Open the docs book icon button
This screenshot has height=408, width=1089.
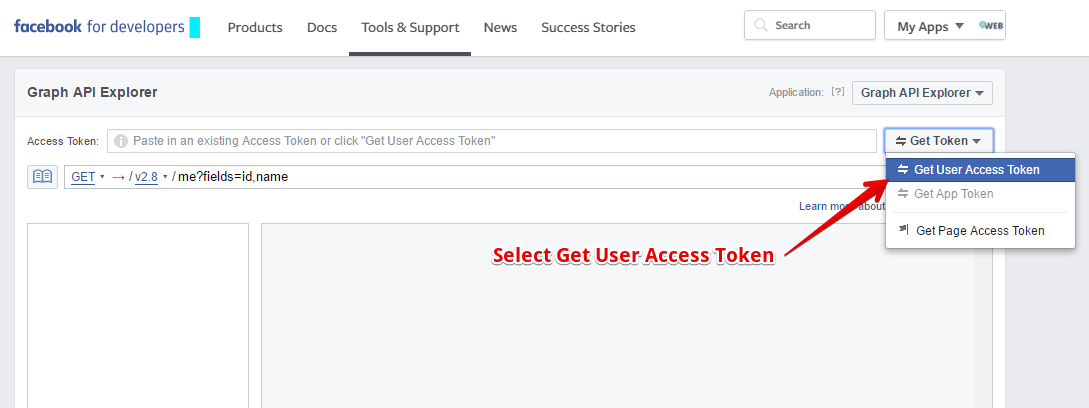point(42,177)
